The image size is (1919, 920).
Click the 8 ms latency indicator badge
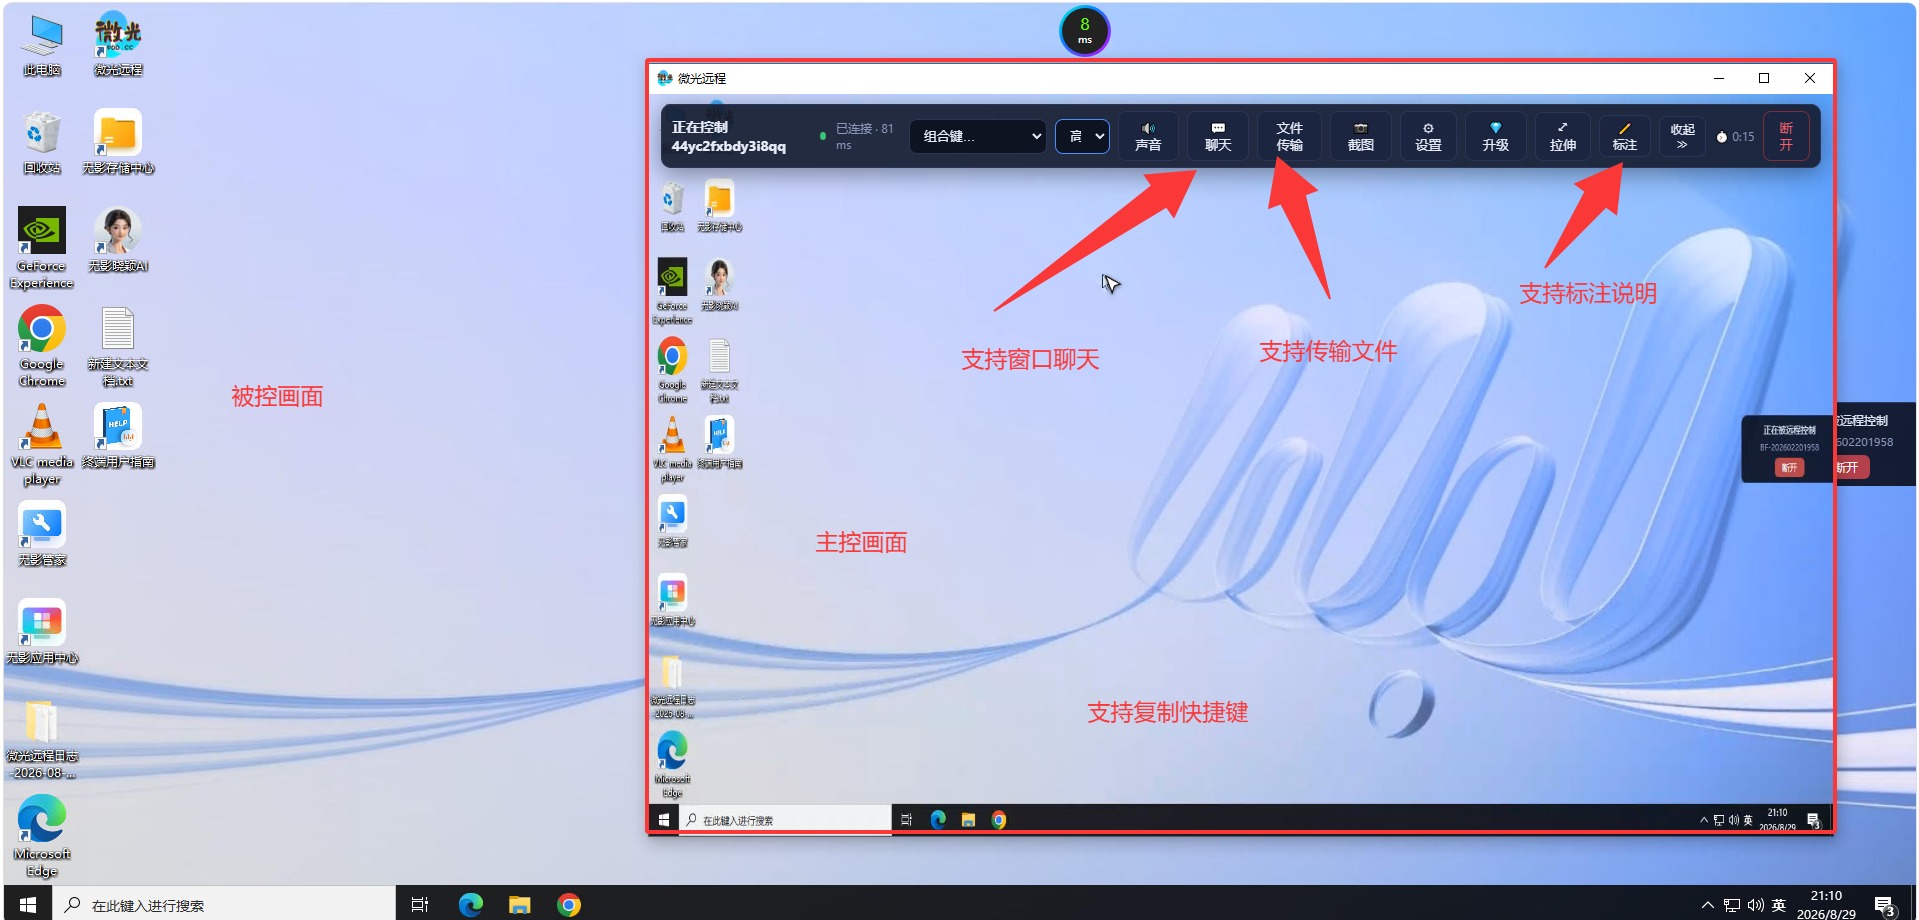pyautogui.click(x=1084, y=31)
